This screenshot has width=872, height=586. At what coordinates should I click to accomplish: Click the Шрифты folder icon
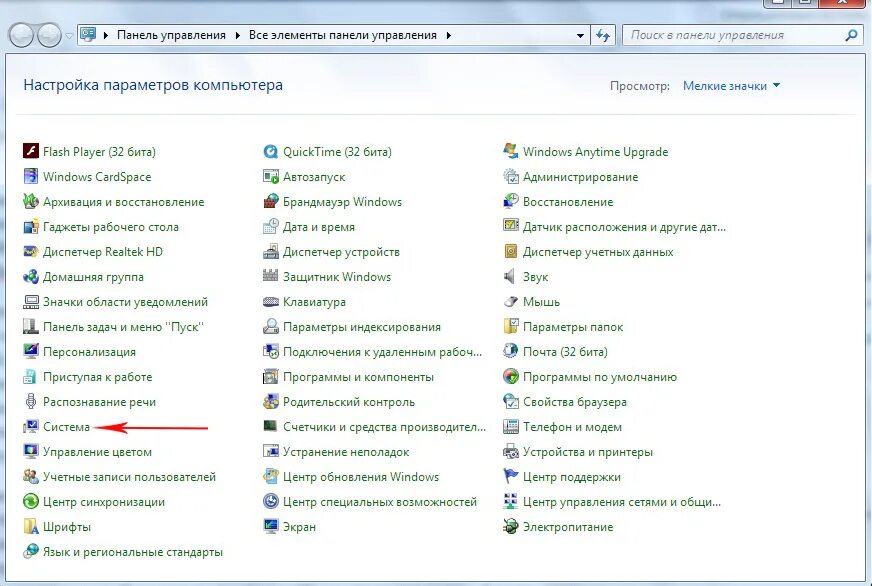click(x=31, y=527)
